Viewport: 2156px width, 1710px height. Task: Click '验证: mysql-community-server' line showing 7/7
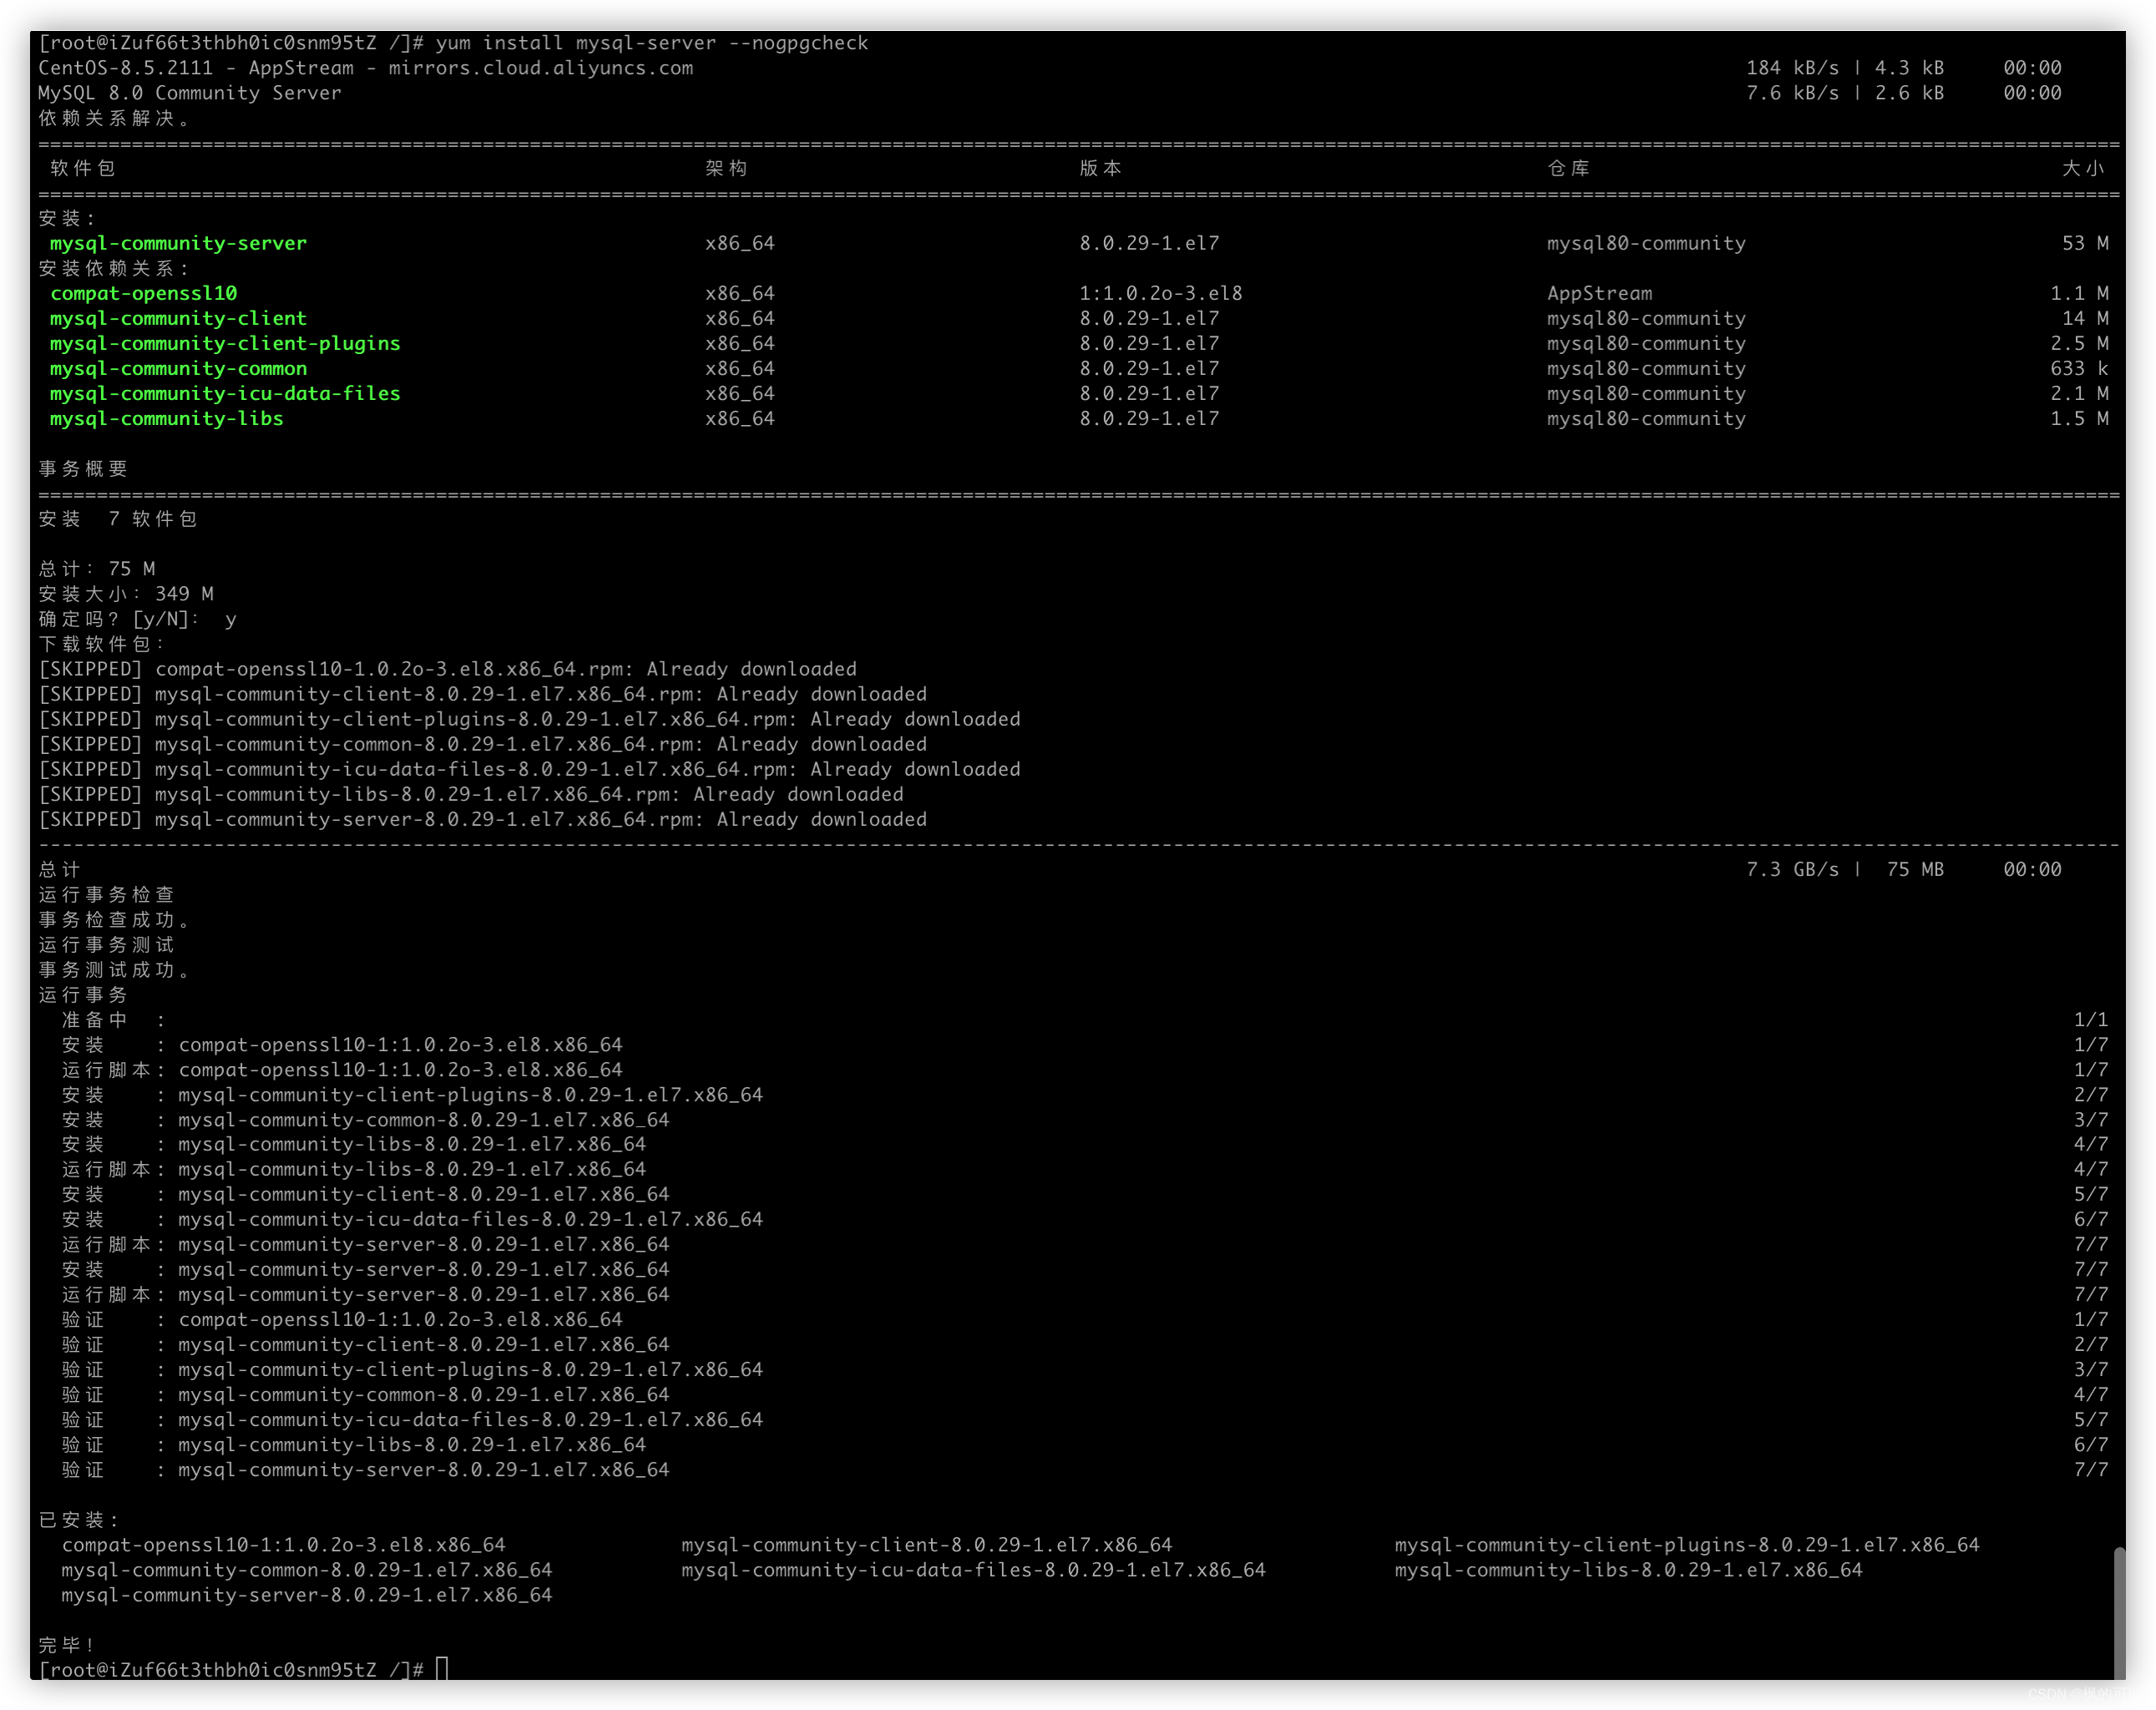tap(1085, 1469)
